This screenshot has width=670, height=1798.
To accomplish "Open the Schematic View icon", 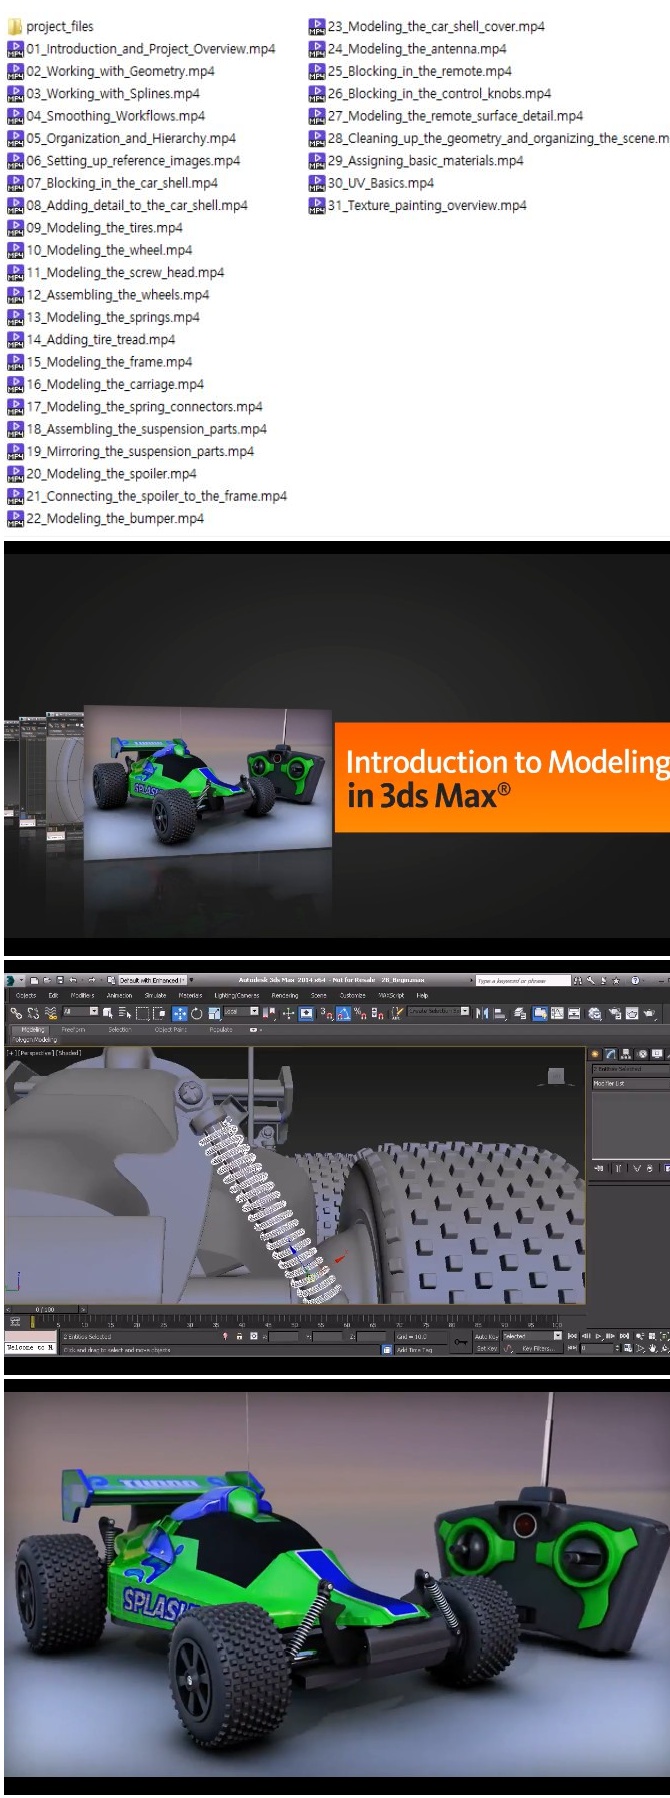I will [x=574, y=1013].
